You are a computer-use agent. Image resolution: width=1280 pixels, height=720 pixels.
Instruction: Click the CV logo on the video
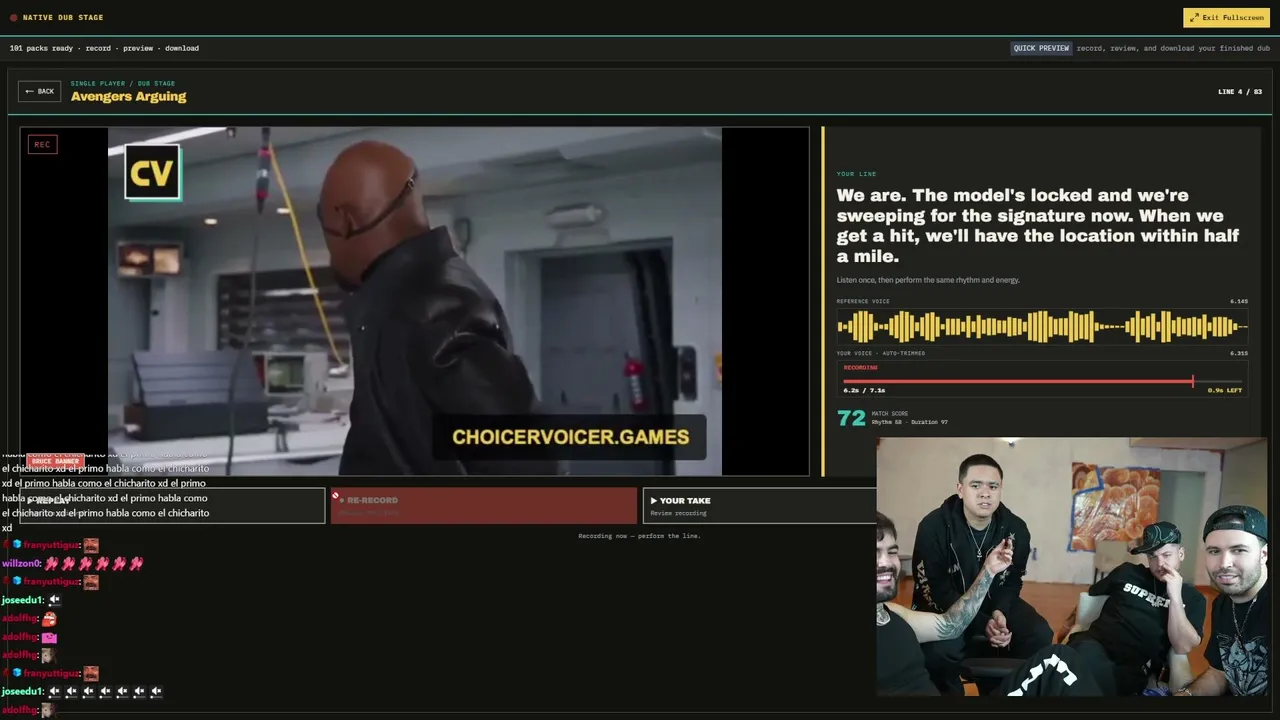(153, 173)
